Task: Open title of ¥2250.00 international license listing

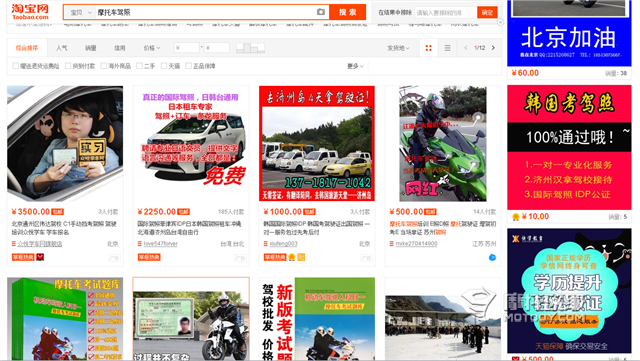Action: [x=189, y=228]
